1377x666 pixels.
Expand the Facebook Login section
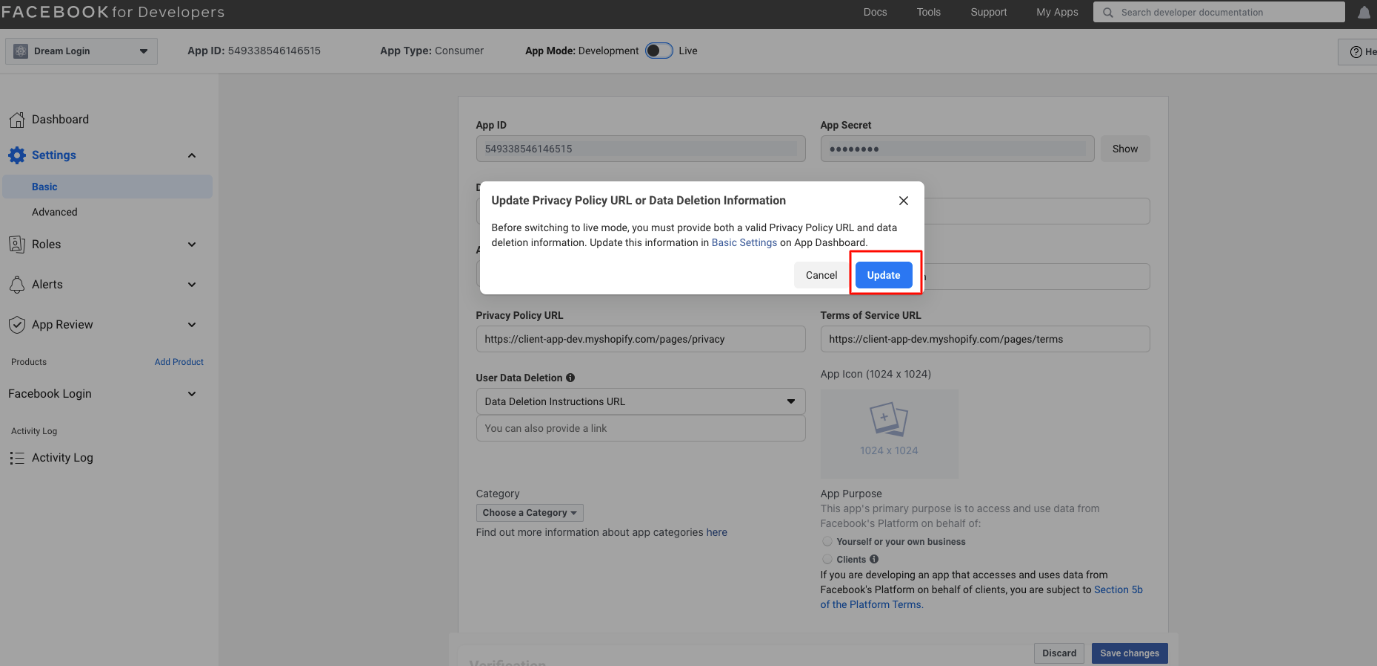tap(192, 394)
